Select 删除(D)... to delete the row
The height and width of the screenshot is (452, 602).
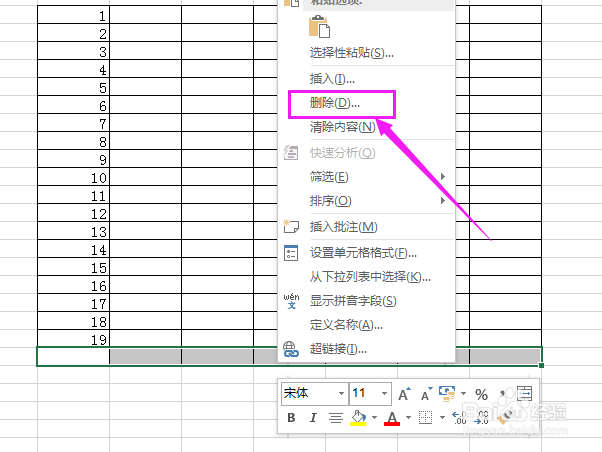tap(334, 103)
